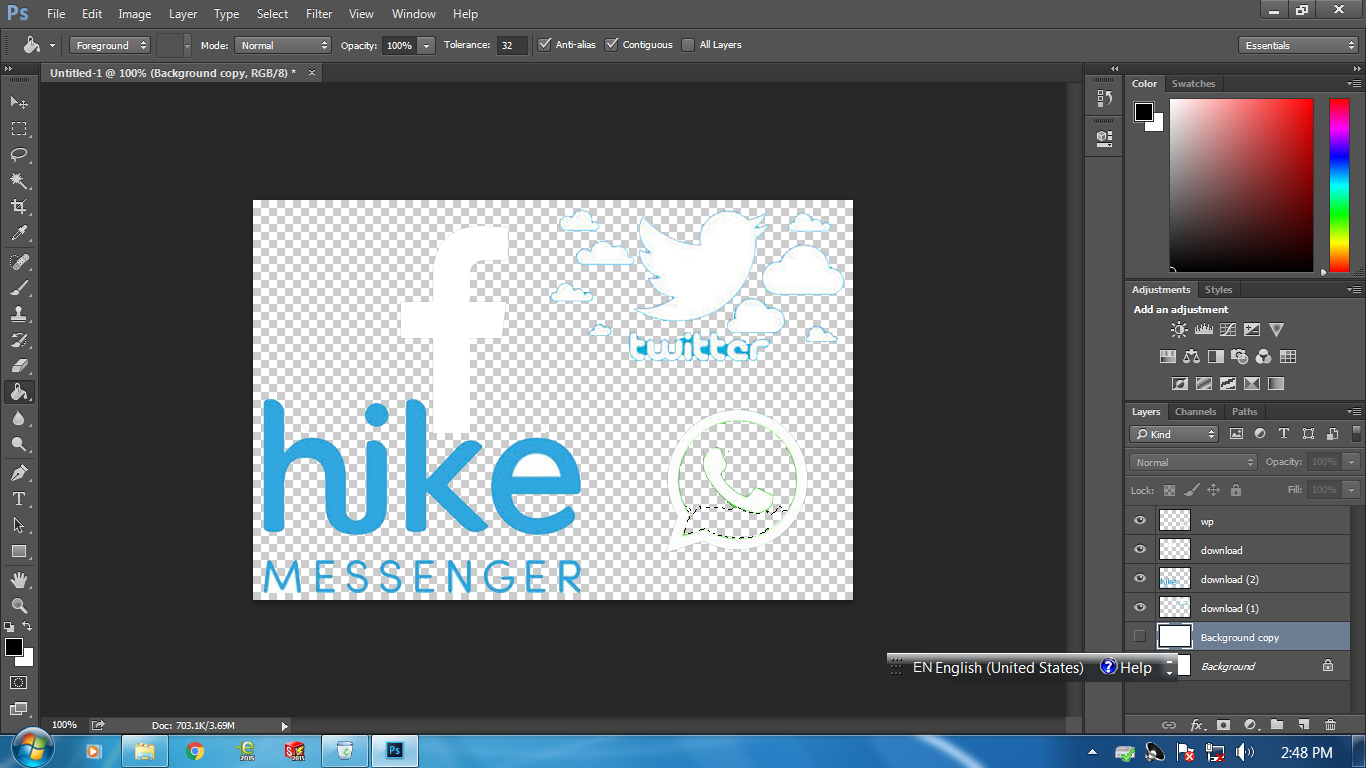This screenshot has width=1366, height=768.
Task: Click the delete layer trash icon
Action: coord(1330,725)
